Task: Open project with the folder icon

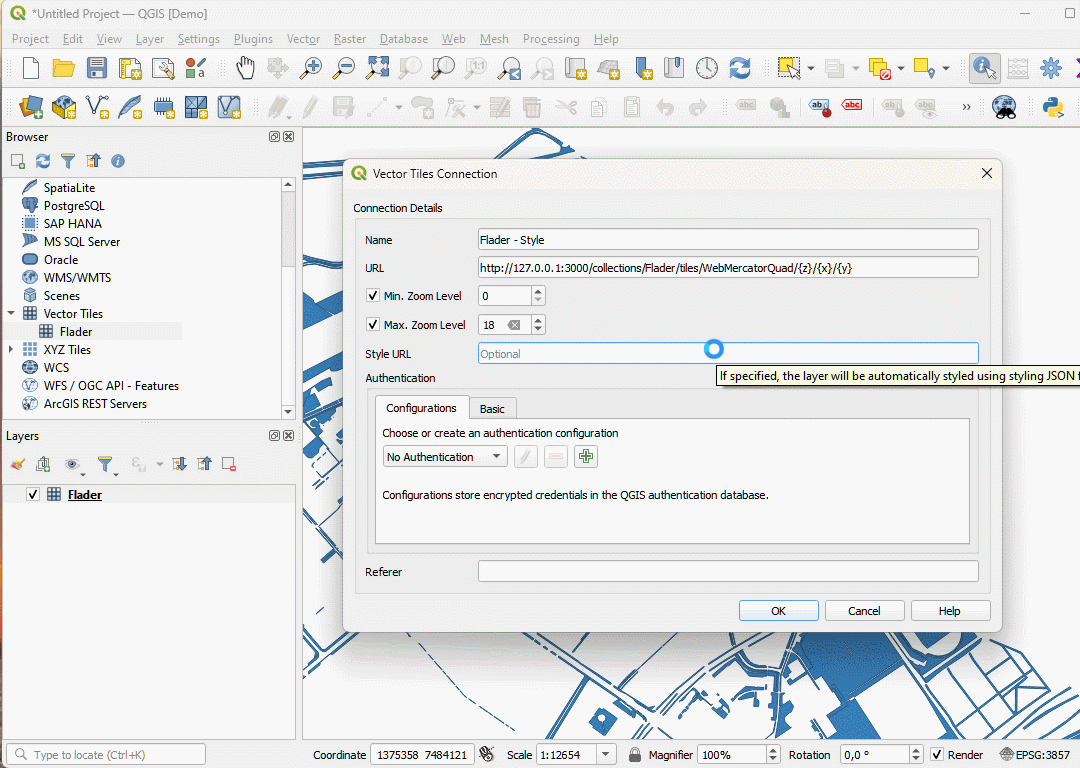Action: (63, 68)
